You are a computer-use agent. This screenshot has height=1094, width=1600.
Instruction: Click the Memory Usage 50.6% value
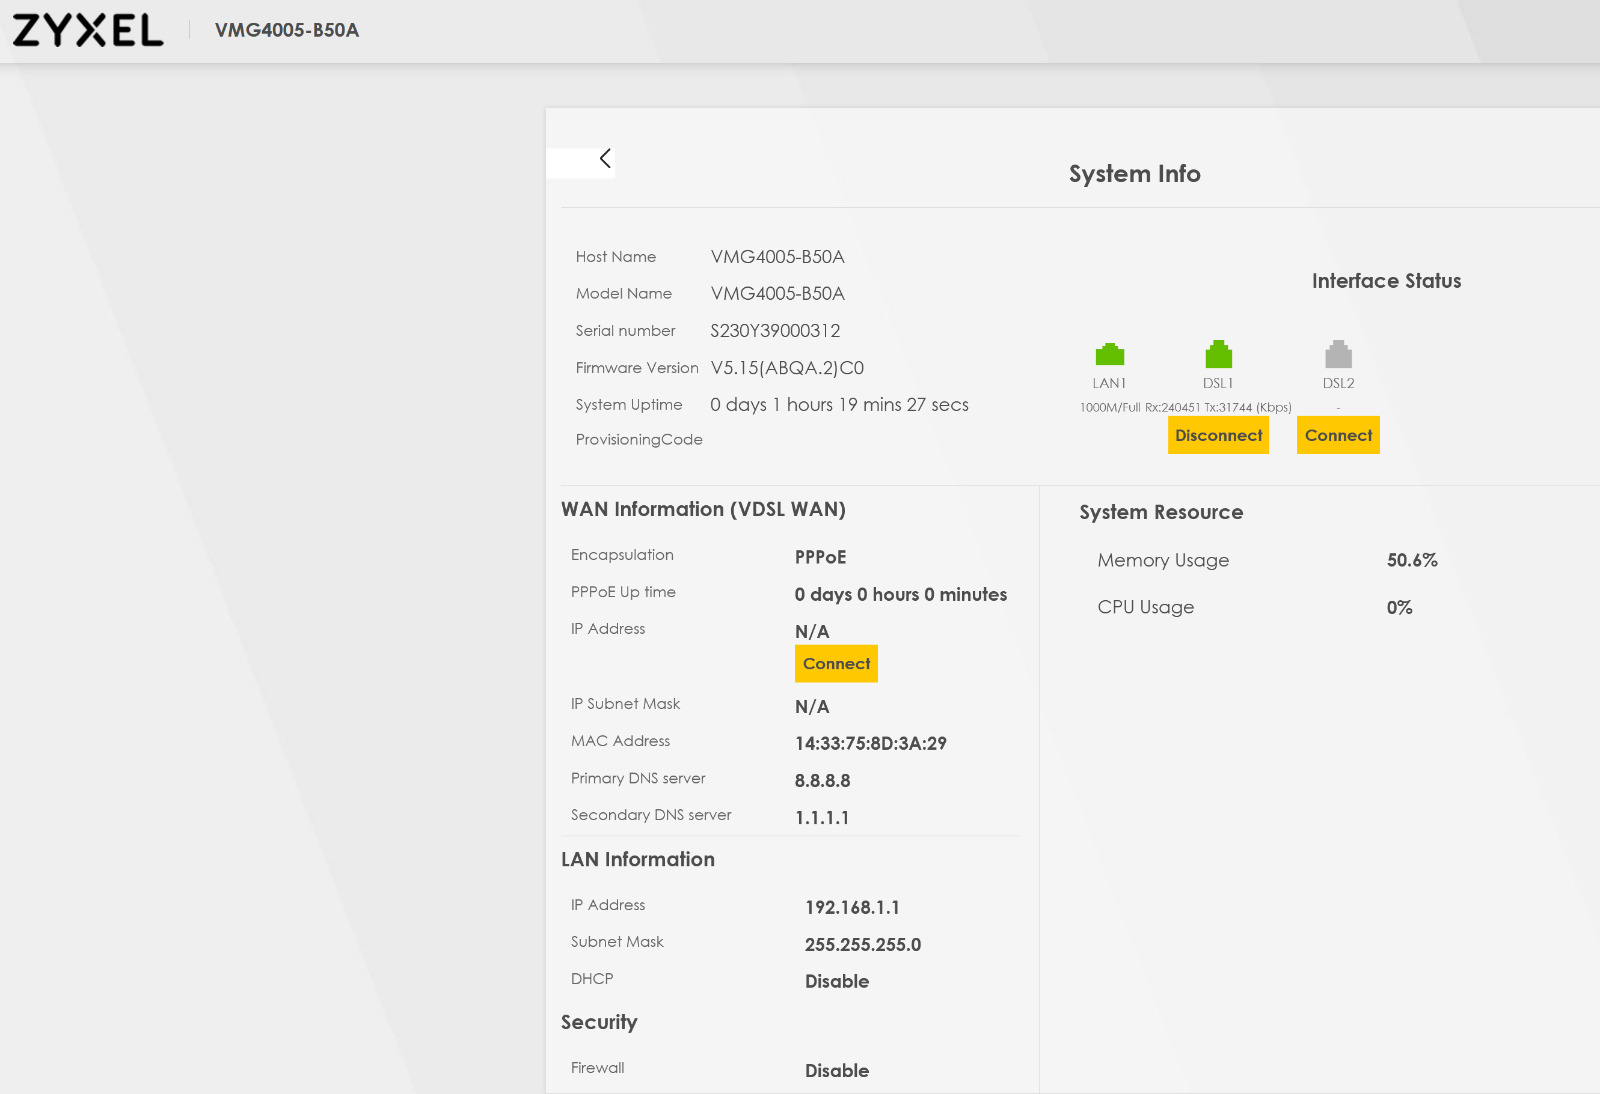(1412, 561)
